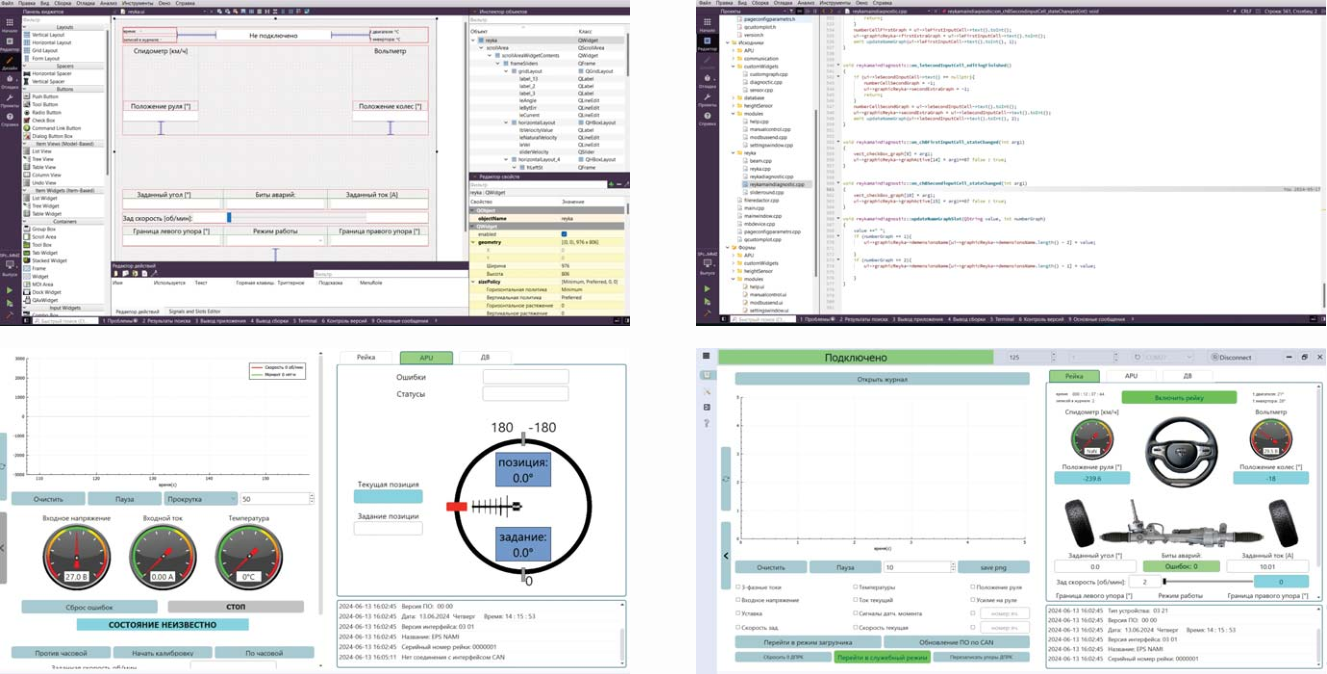Select Push Button in the widget panel
Viewport: 1327px width, 674px height.
click(x=44, y=96)
